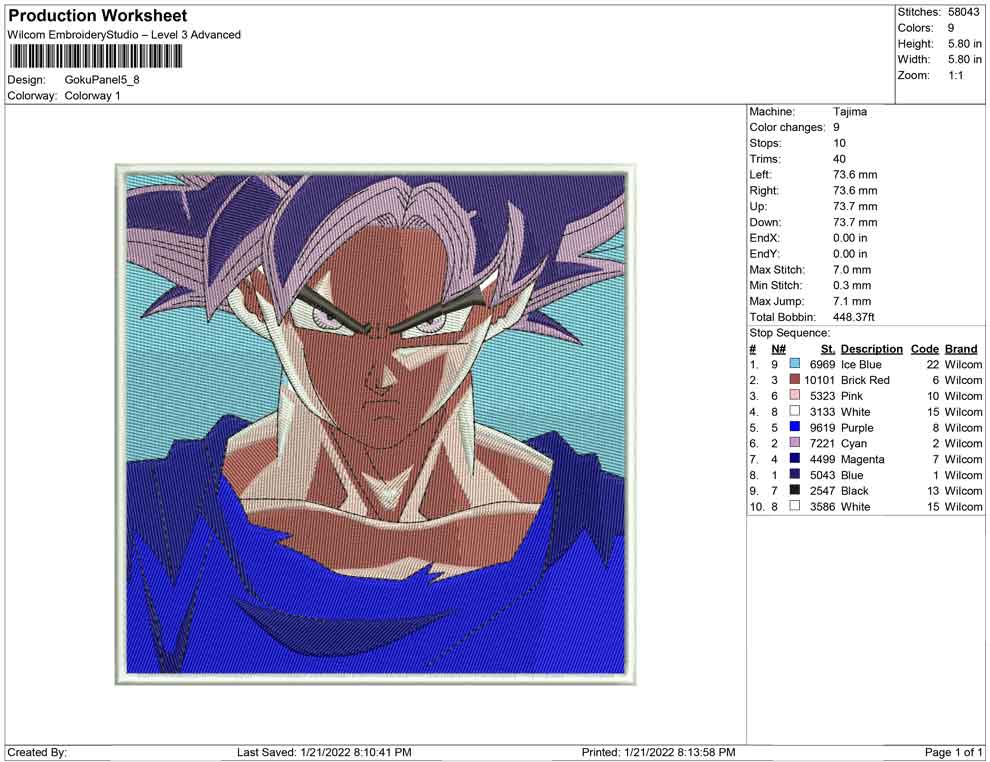
Task: Click the Cyan row color swatch
Action: (x=795, y=443)
